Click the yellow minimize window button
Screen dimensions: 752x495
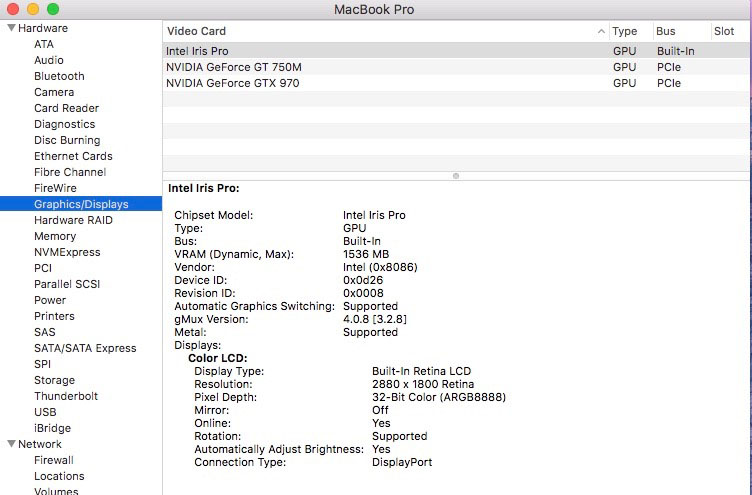(x=33, y=9)
